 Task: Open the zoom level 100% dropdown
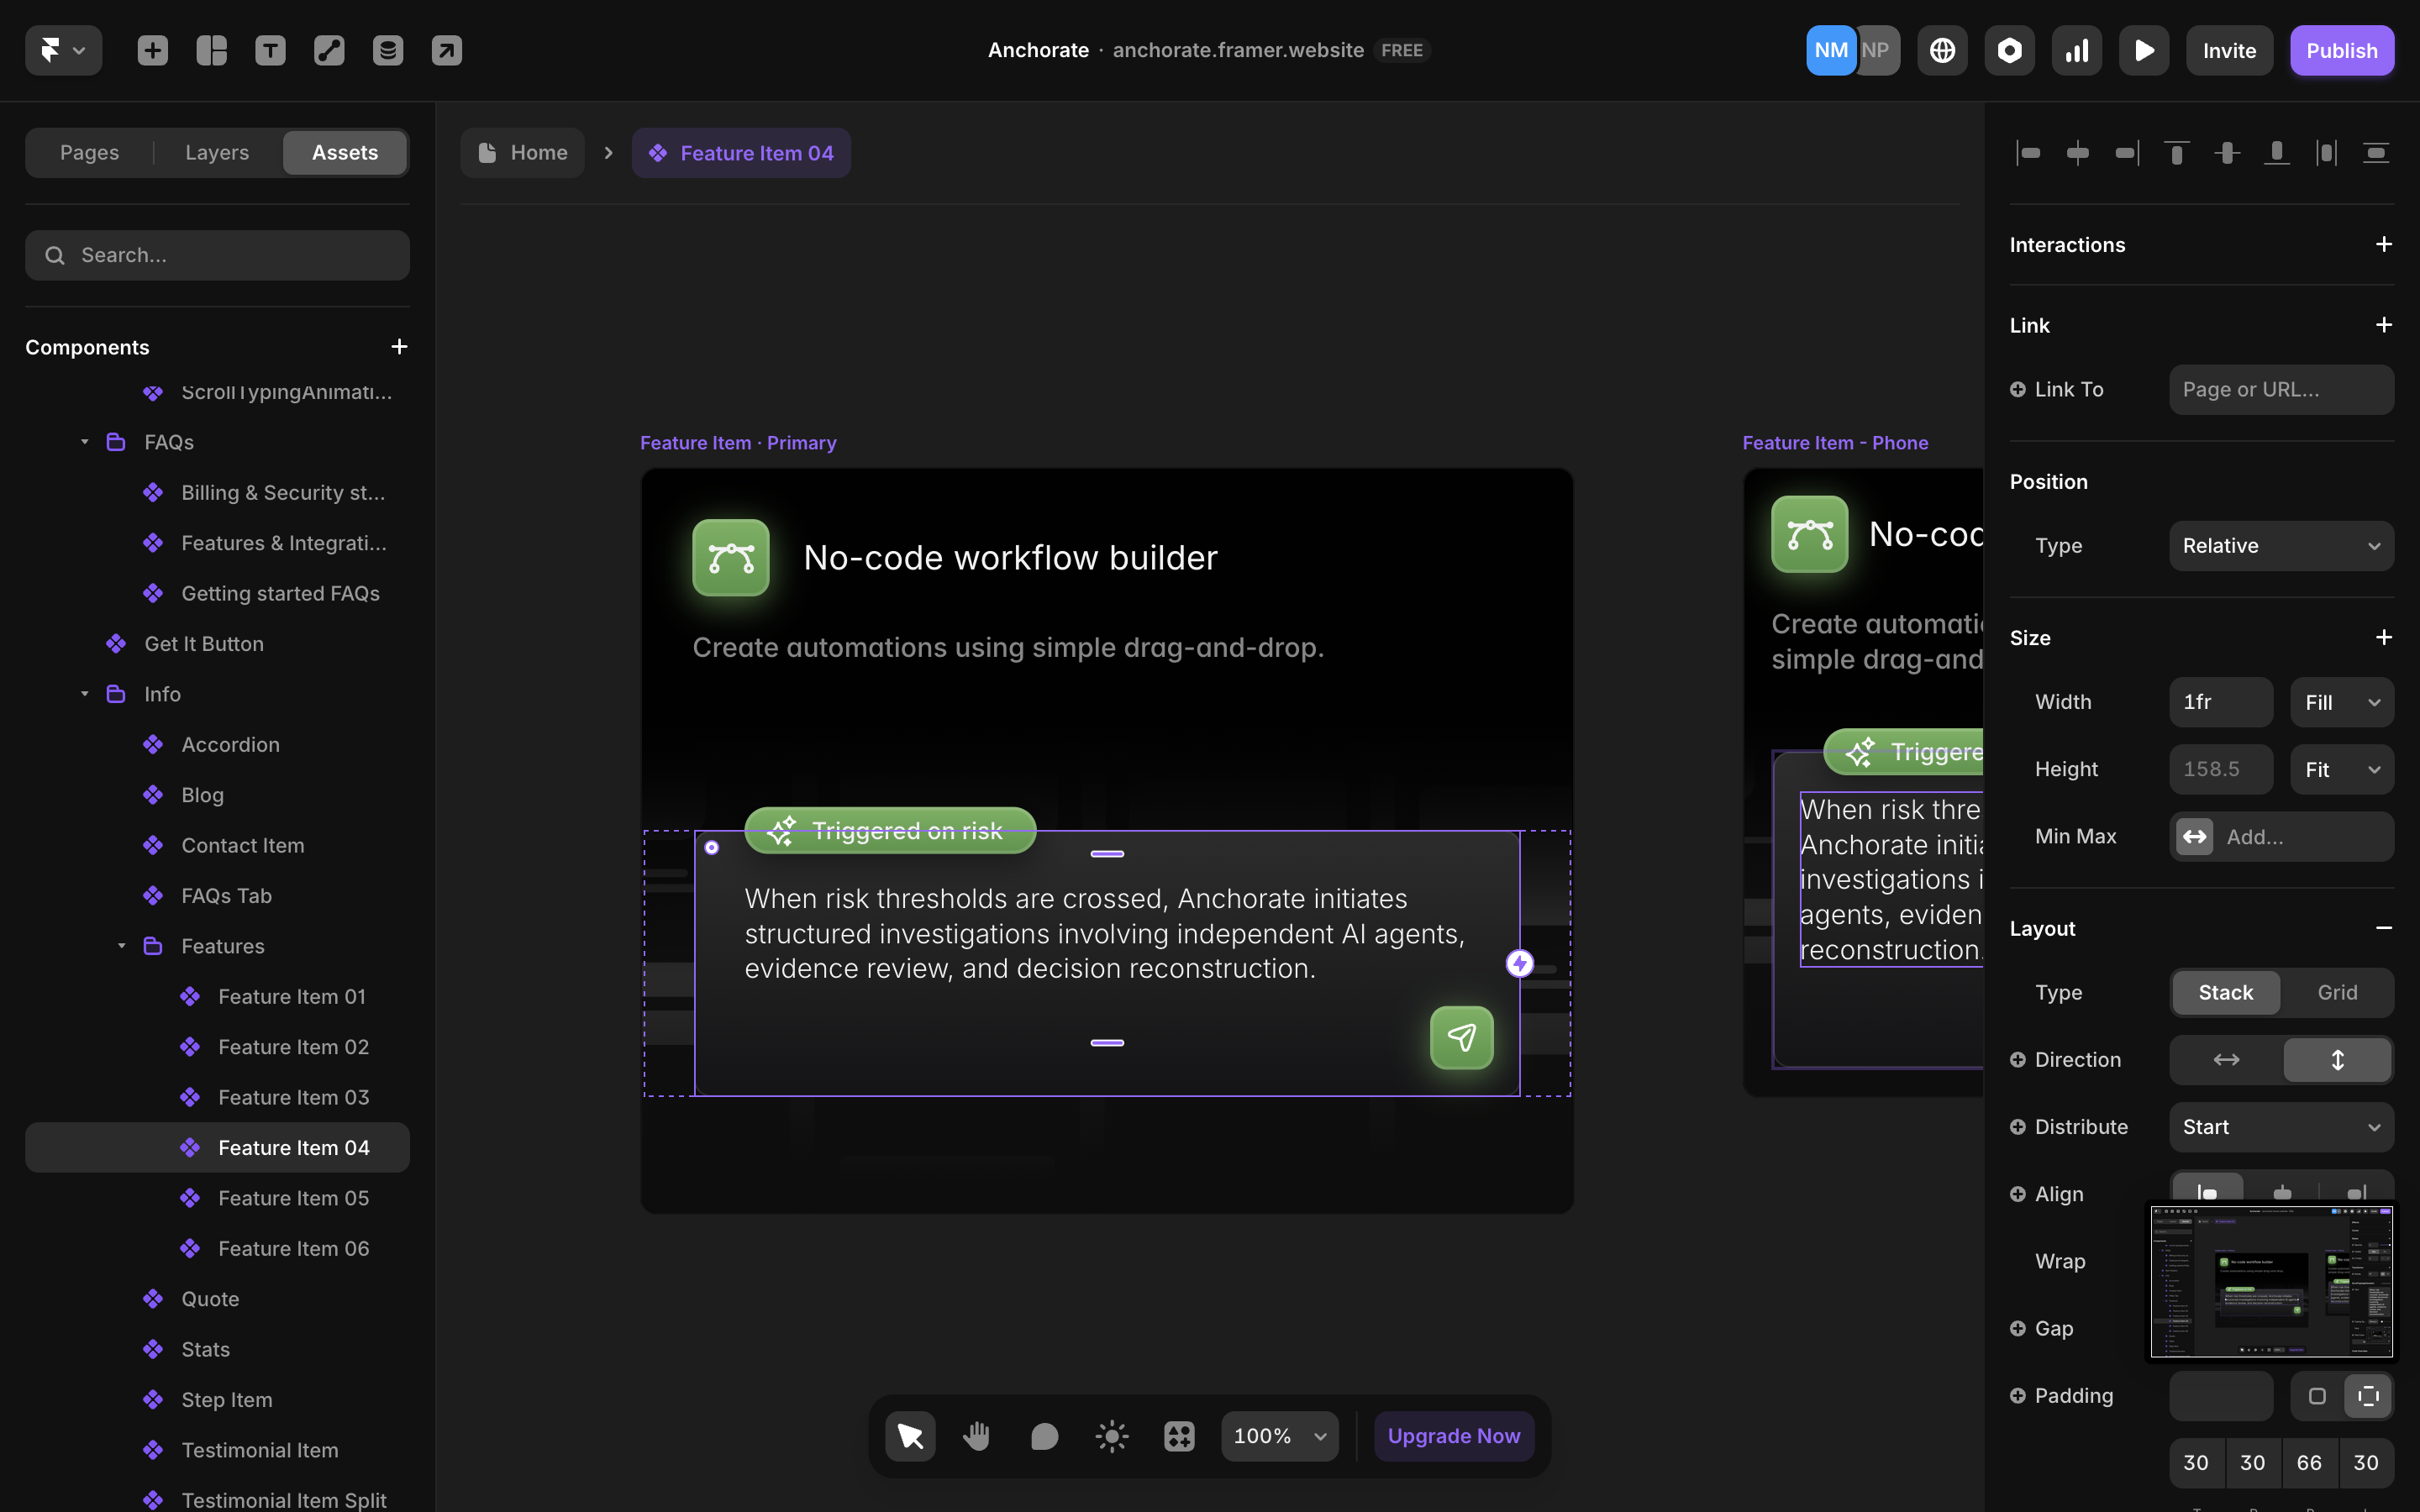pyautogui.click(x=1278, y=1435)
